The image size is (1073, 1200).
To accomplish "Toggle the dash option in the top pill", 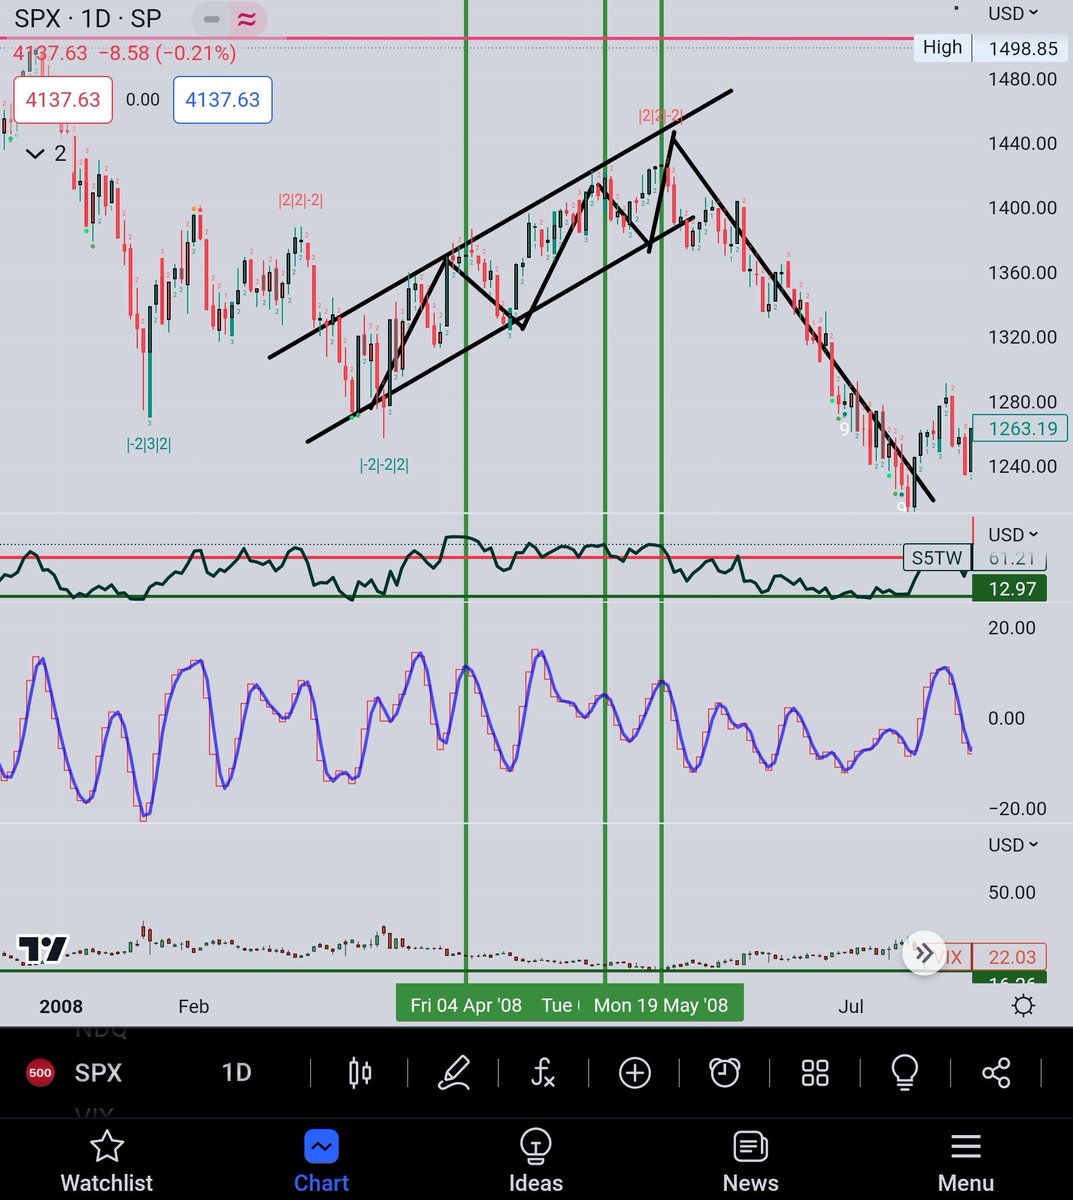I will [210, 19].
